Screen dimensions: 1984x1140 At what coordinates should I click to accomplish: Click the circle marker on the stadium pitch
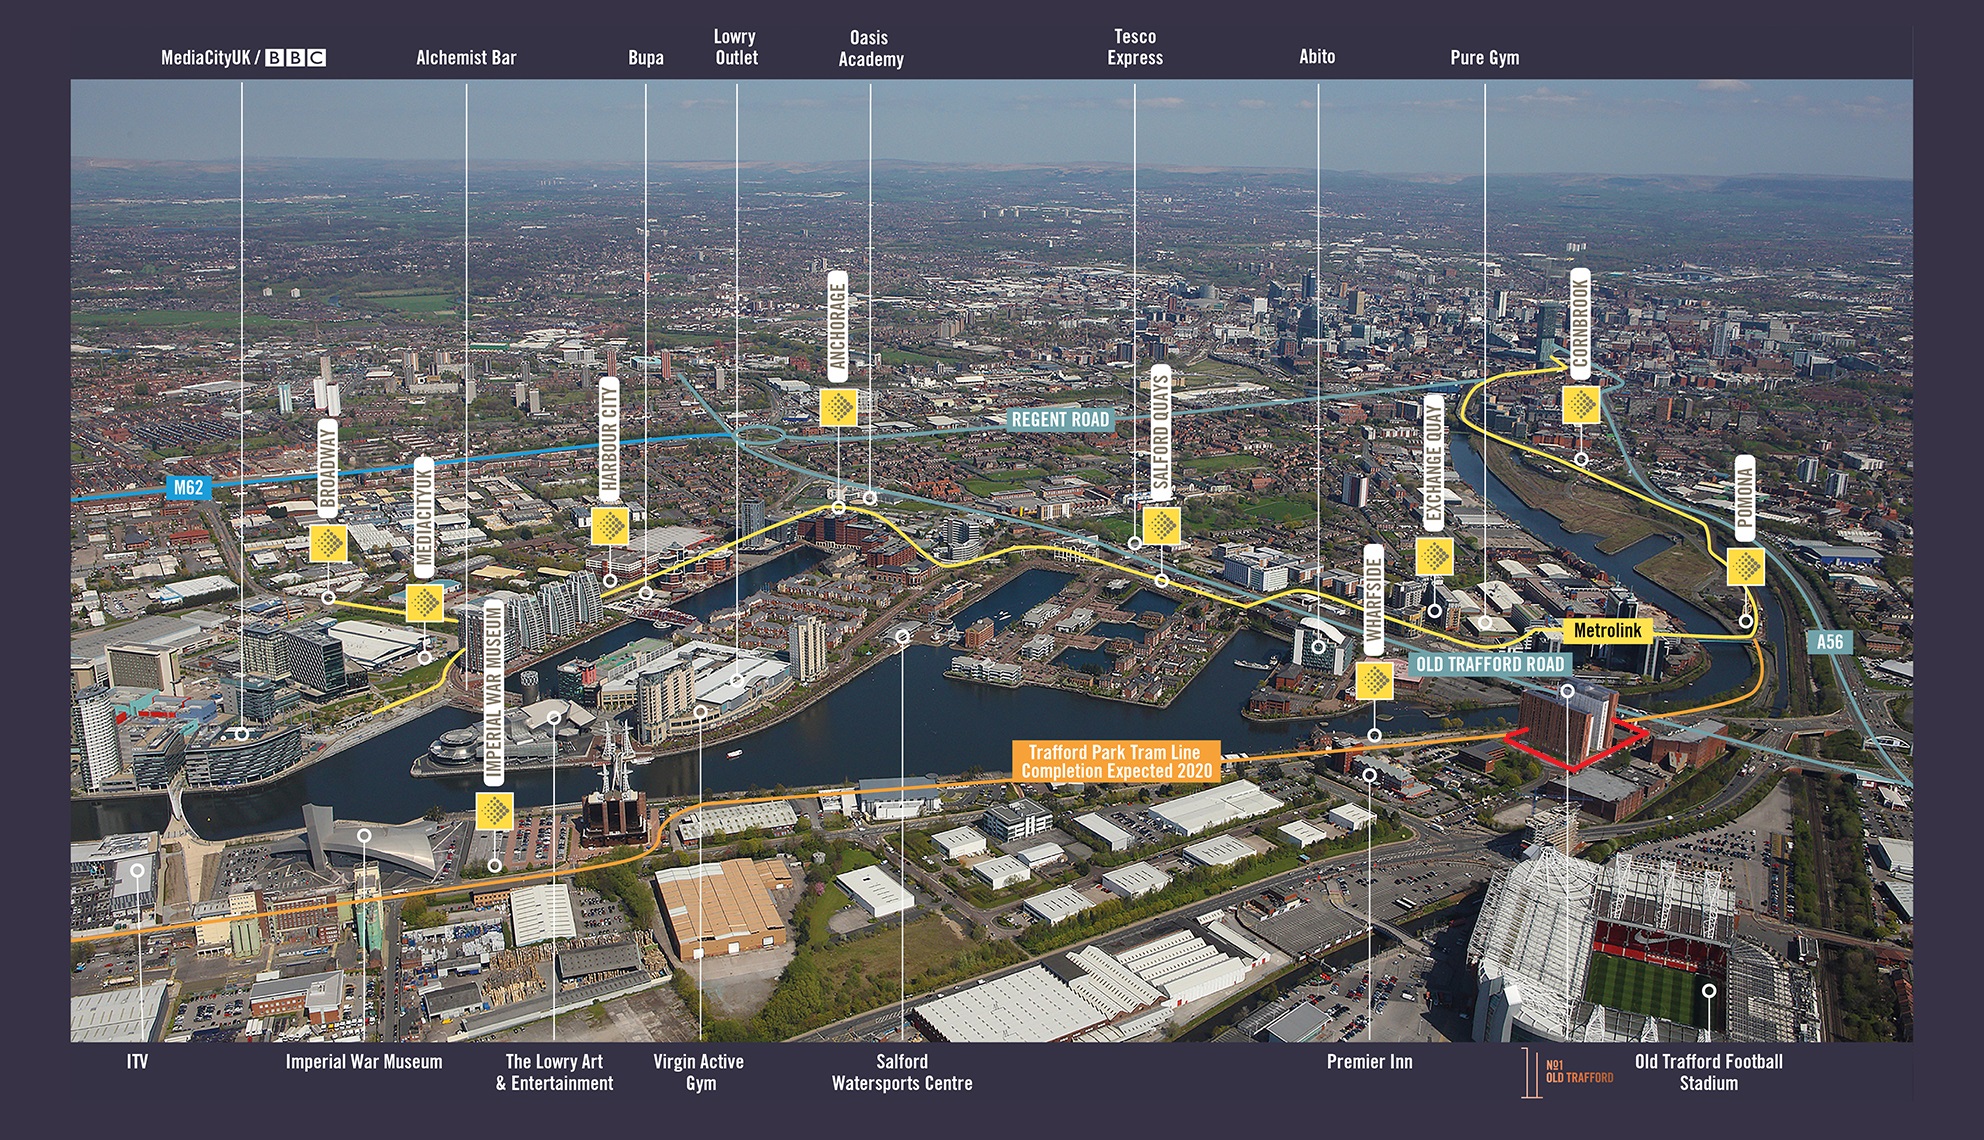(1709, 991)
